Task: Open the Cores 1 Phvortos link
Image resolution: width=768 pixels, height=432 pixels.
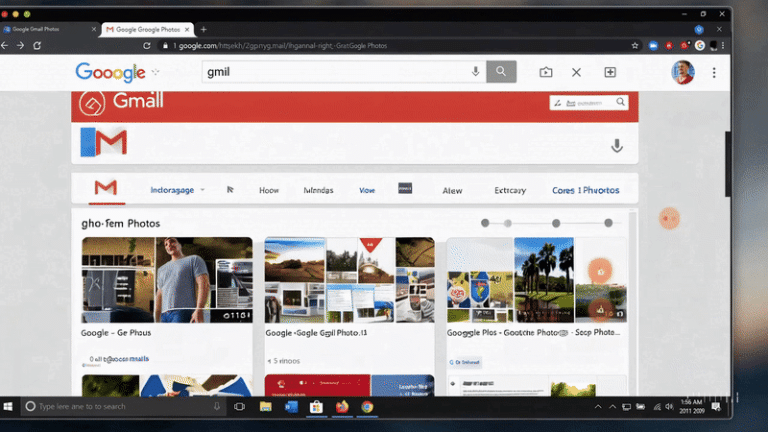Action: (x=586, y=190)
